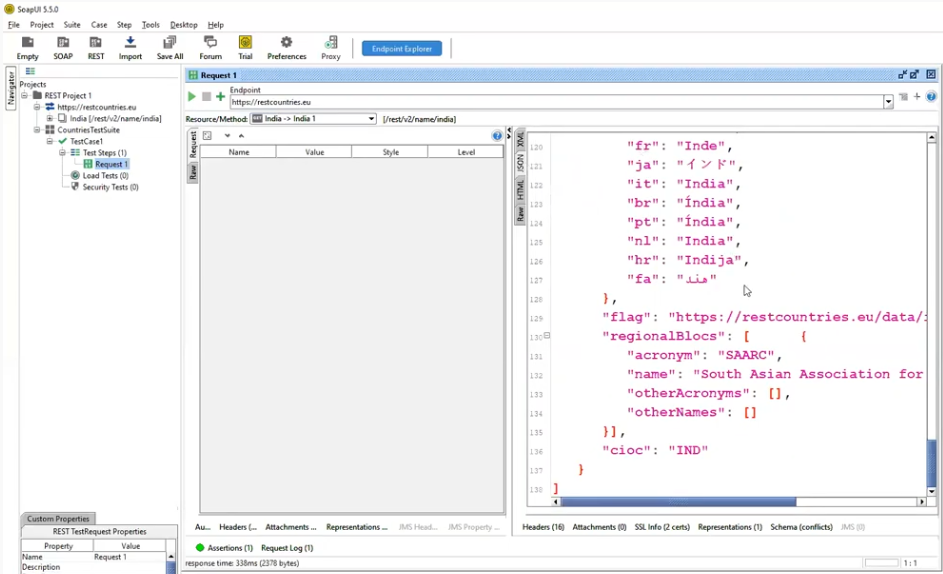Open the endpoint URL dropdown arrow
This screenshot has width=943, height=574.
click(888, 102)
